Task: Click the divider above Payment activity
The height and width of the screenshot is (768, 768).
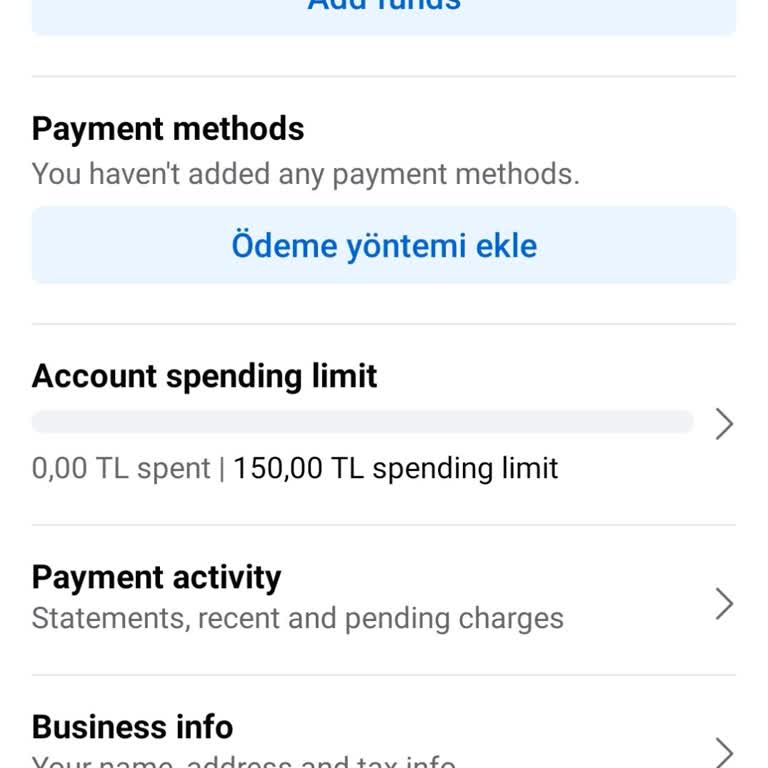Action: 384,525
